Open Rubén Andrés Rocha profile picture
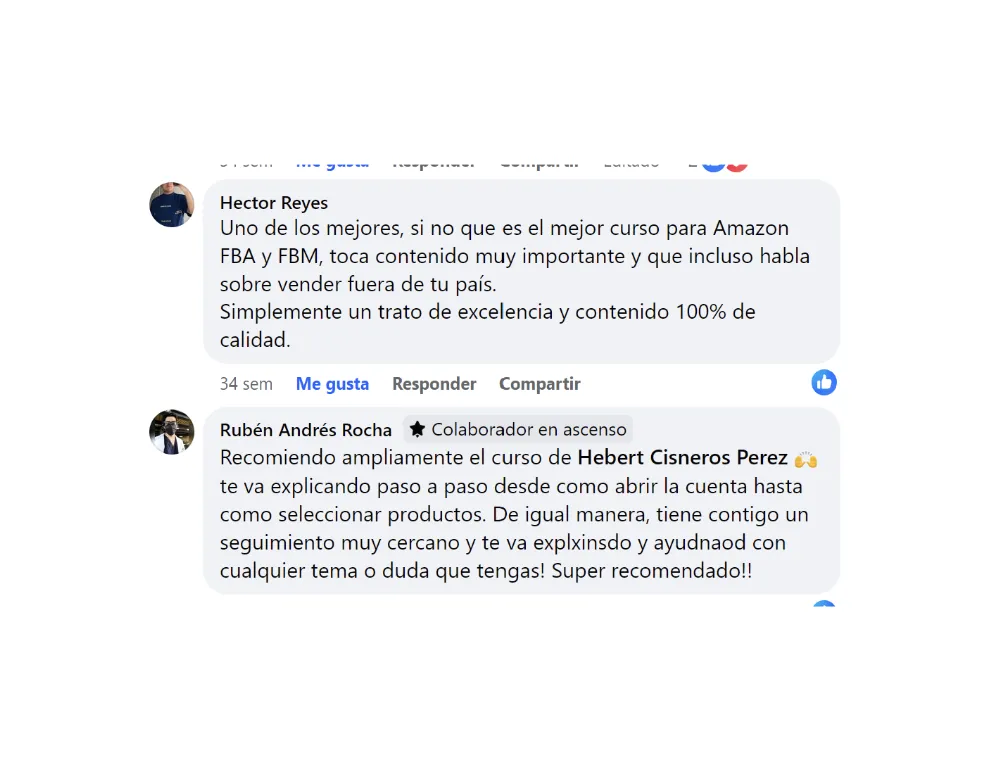The height and width of the screenshot is (766, 1002). (x=171, y=432)
